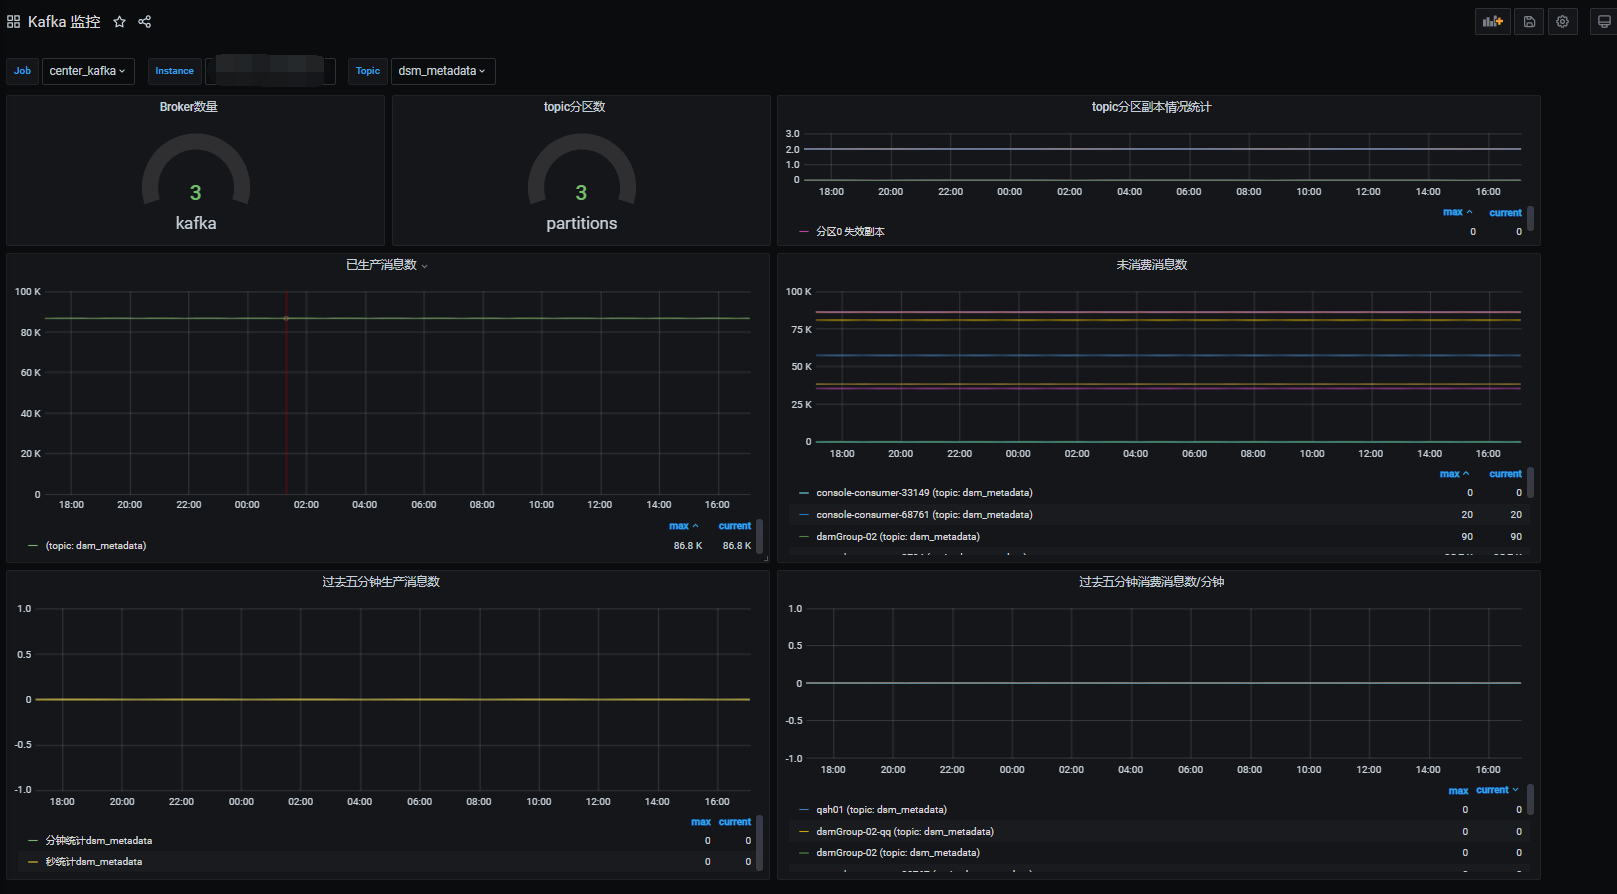The width and height of the screenshot is (1617, 894).
Task: Click the Topic variable label
Action: 368,71
